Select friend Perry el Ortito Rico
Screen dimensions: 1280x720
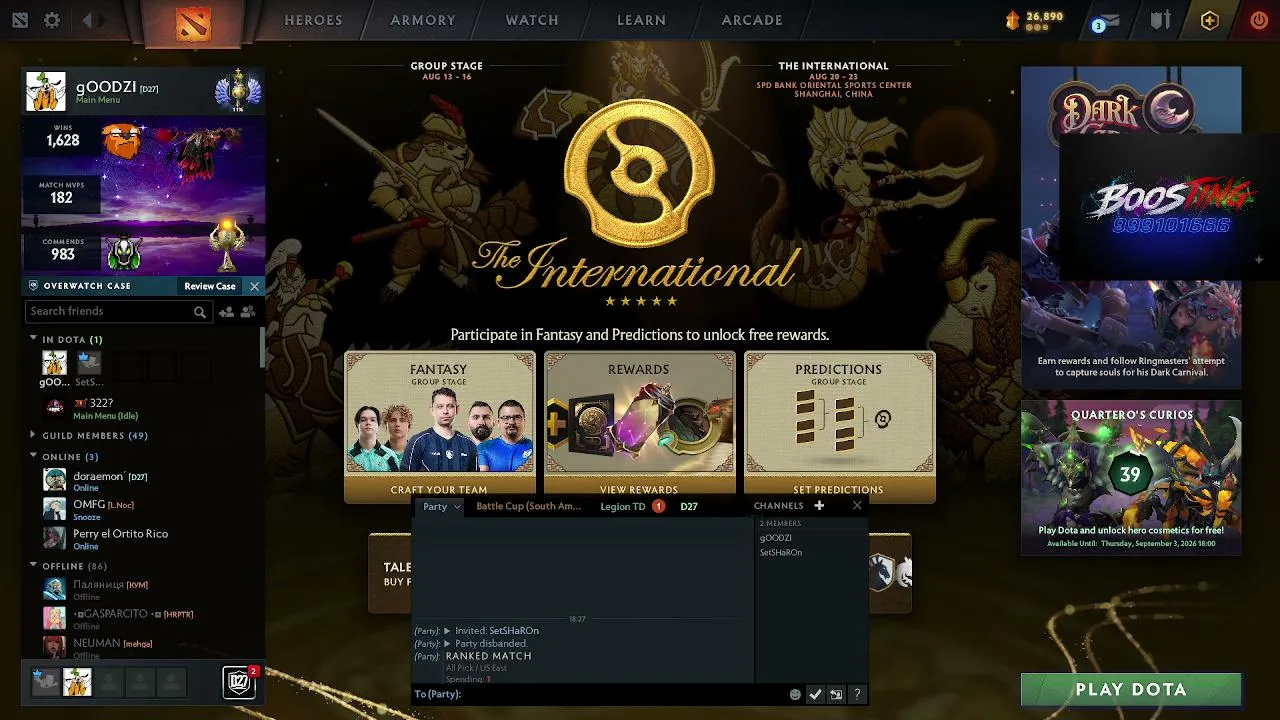coord(150,539)
